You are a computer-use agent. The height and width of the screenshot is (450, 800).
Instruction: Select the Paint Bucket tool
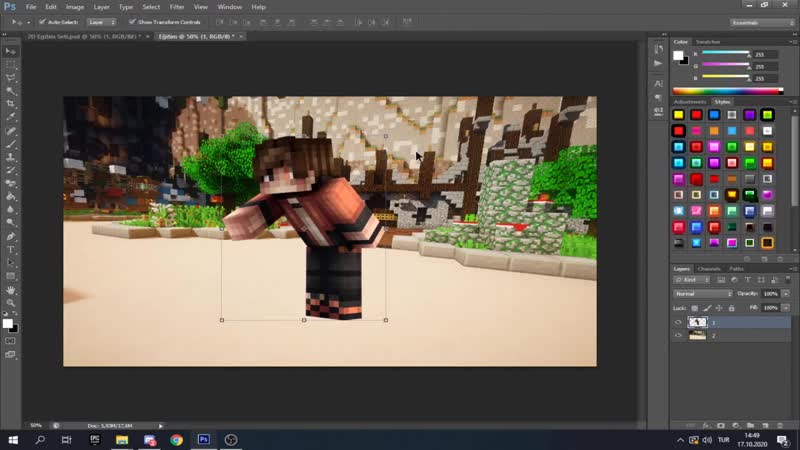(x=10, y=196)
